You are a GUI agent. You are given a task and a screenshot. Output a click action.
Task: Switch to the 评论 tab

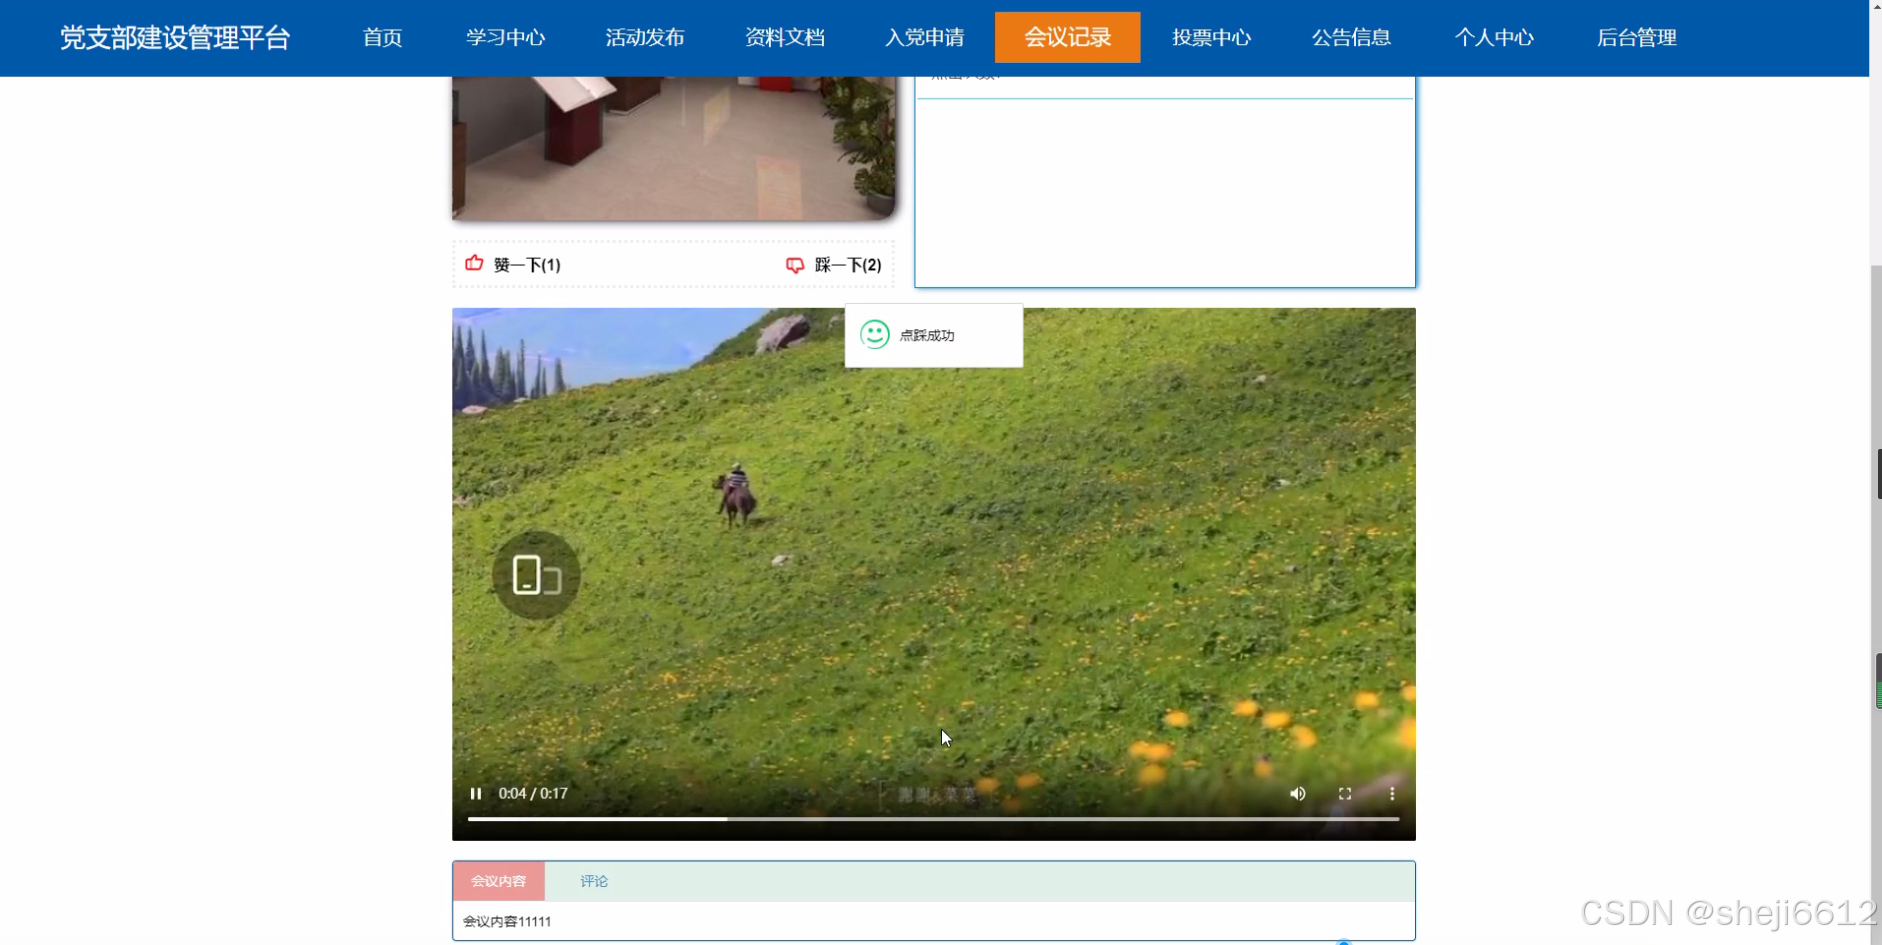(594, 881)
